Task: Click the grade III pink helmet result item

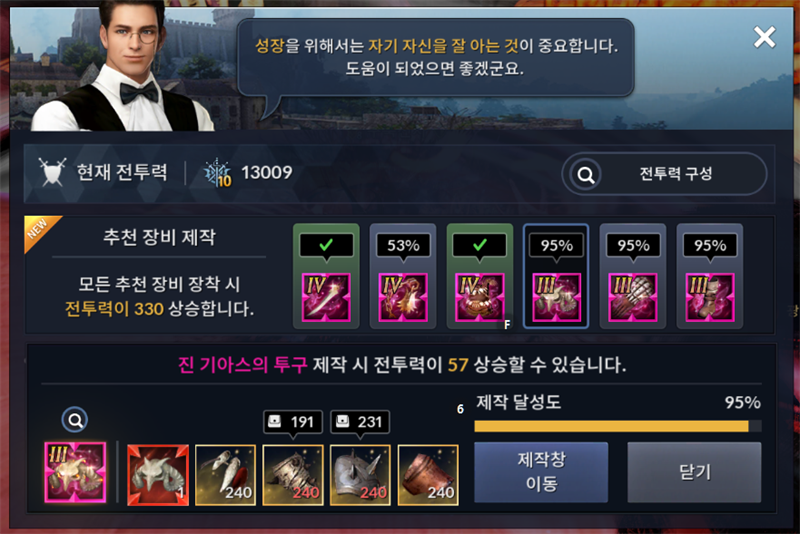Action: (x=76, y=472)
